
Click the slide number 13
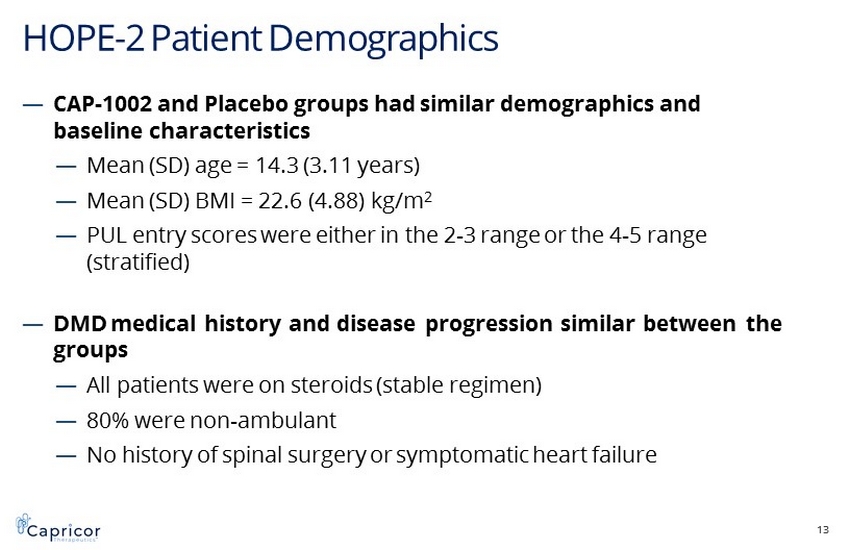click(x=824, y=529)
